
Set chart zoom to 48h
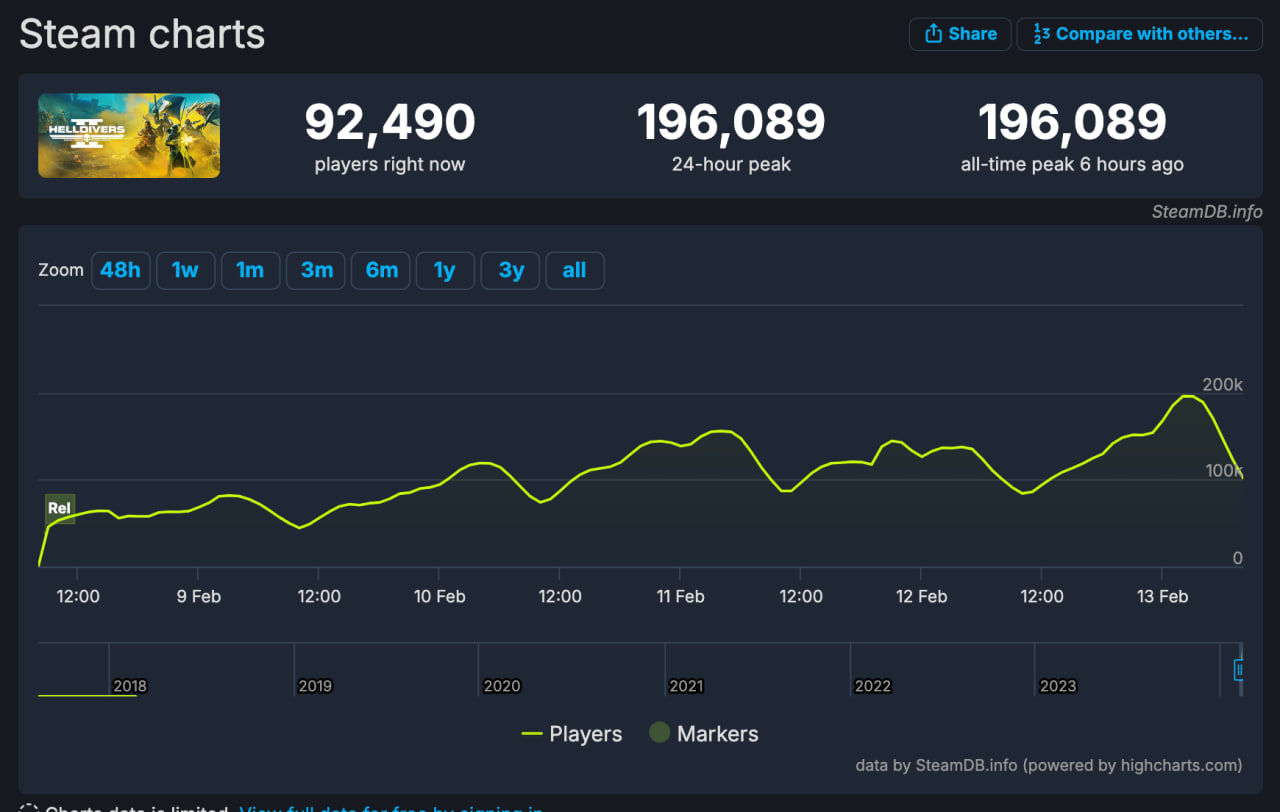(121, 270)
